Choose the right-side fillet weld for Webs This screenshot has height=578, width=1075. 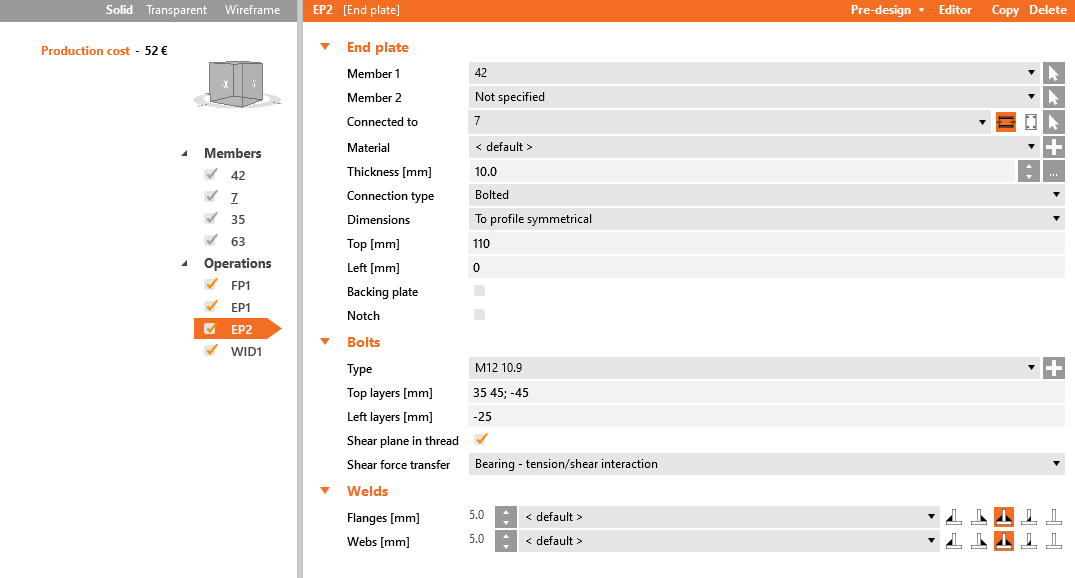[x=979, y=541]
